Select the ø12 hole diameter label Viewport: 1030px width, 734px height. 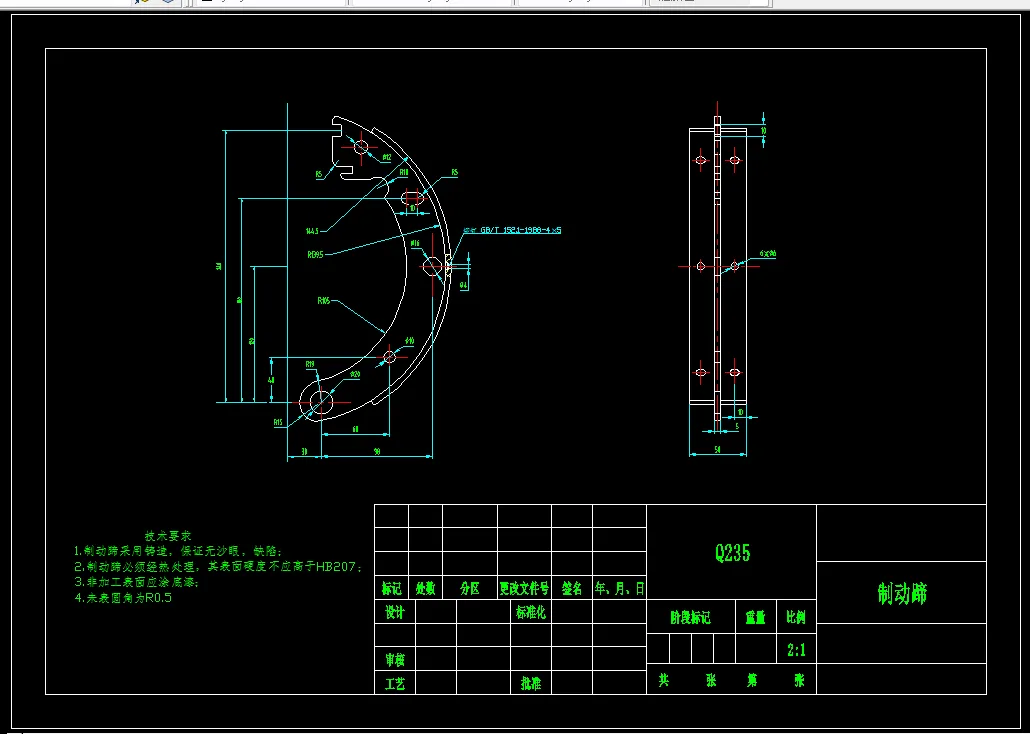(387, 158)
